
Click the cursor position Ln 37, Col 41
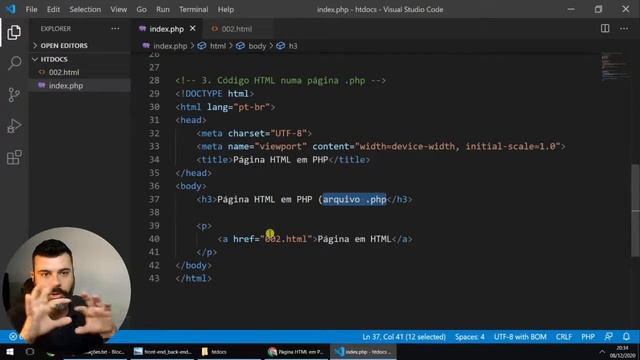[x=404, y=337]
